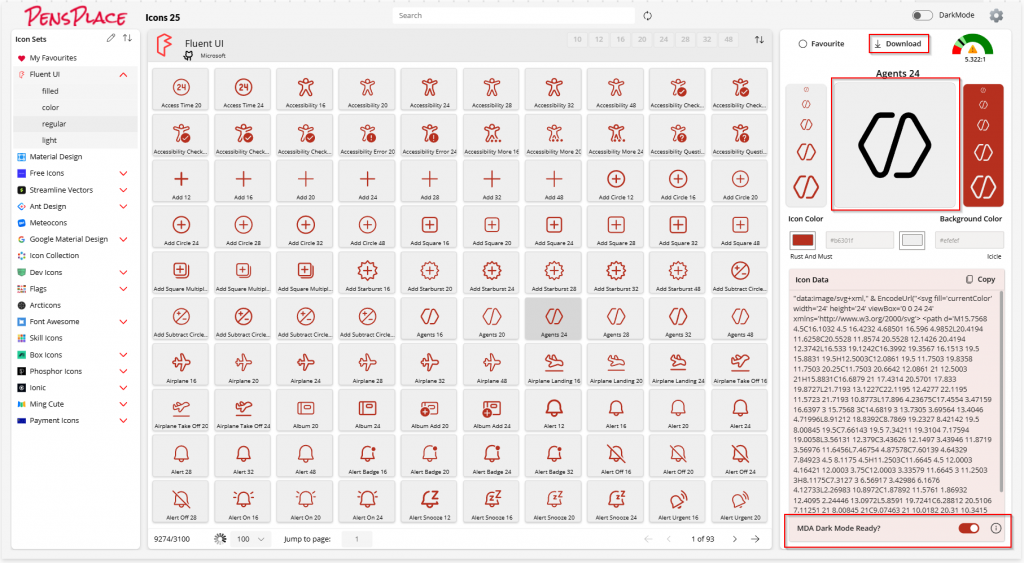The image size is (1024, 563).
Task: Toggle MDA Dark Mode Ready switch
Action: coord(968,528)
